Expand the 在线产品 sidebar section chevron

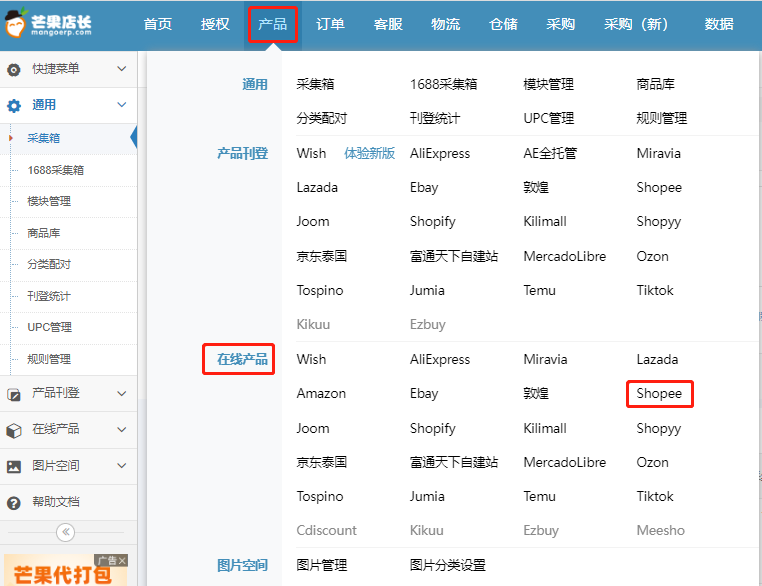(122, 429)
